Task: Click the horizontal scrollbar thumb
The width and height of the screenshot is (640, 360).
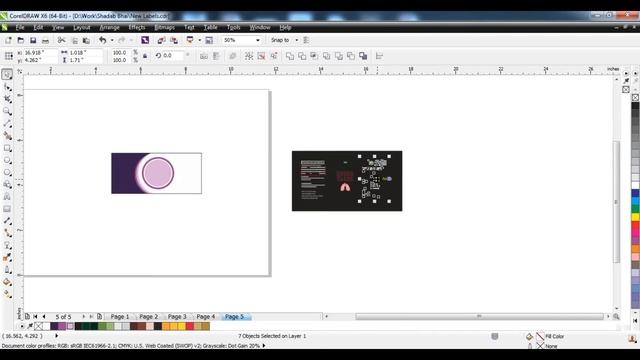Action: pyautogui.click(x=479, y=316)
